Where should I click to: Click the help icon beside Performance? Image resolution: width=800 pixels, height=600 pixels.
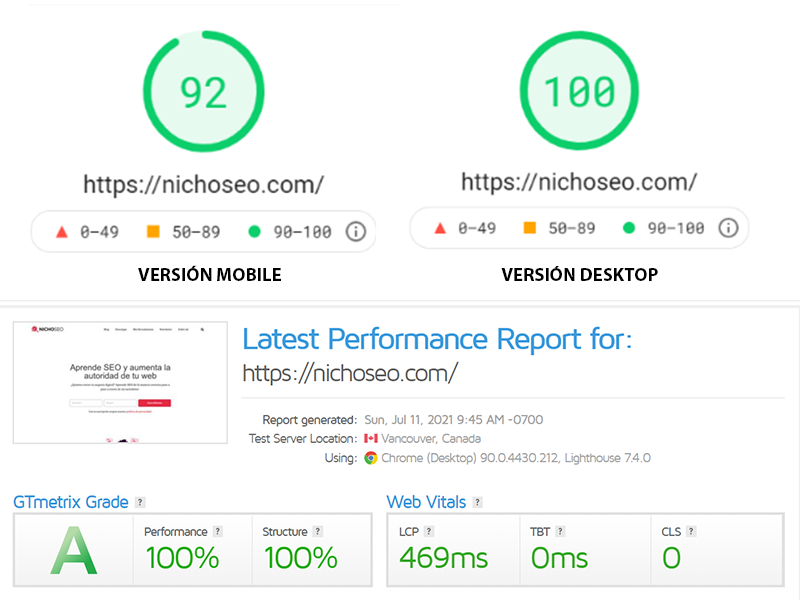pyautogui.click(x=218, y=532)
